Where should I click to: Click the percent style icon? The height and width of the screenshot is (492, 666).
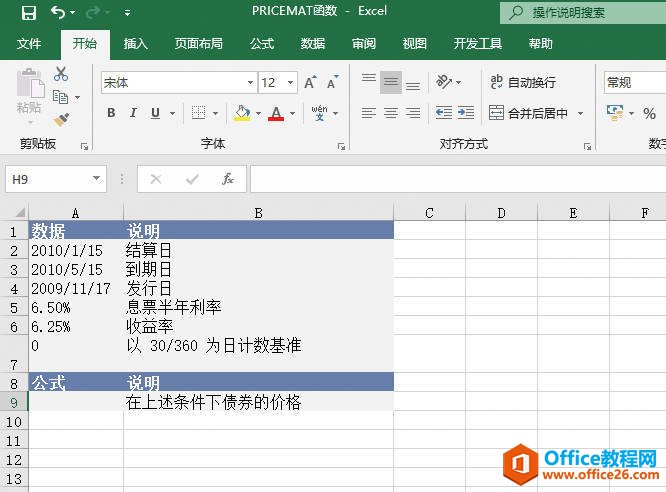[649, 113]
